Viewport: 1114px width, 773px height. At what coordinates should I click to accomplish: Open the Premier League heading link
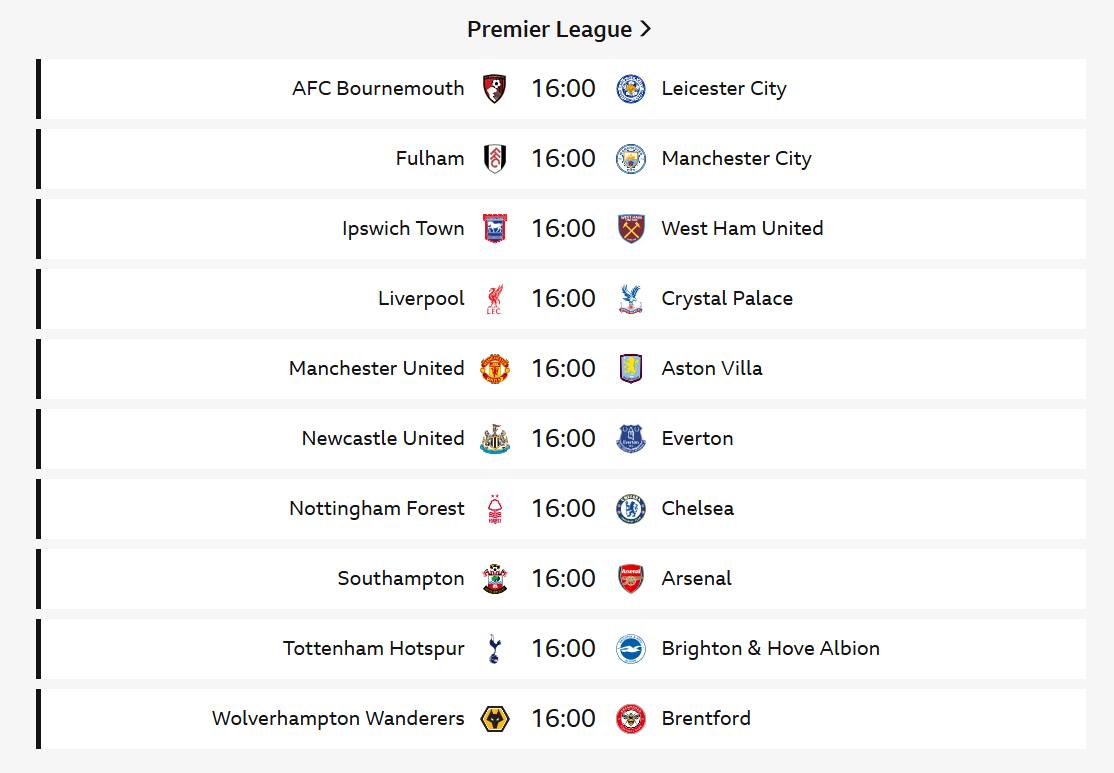549,29
